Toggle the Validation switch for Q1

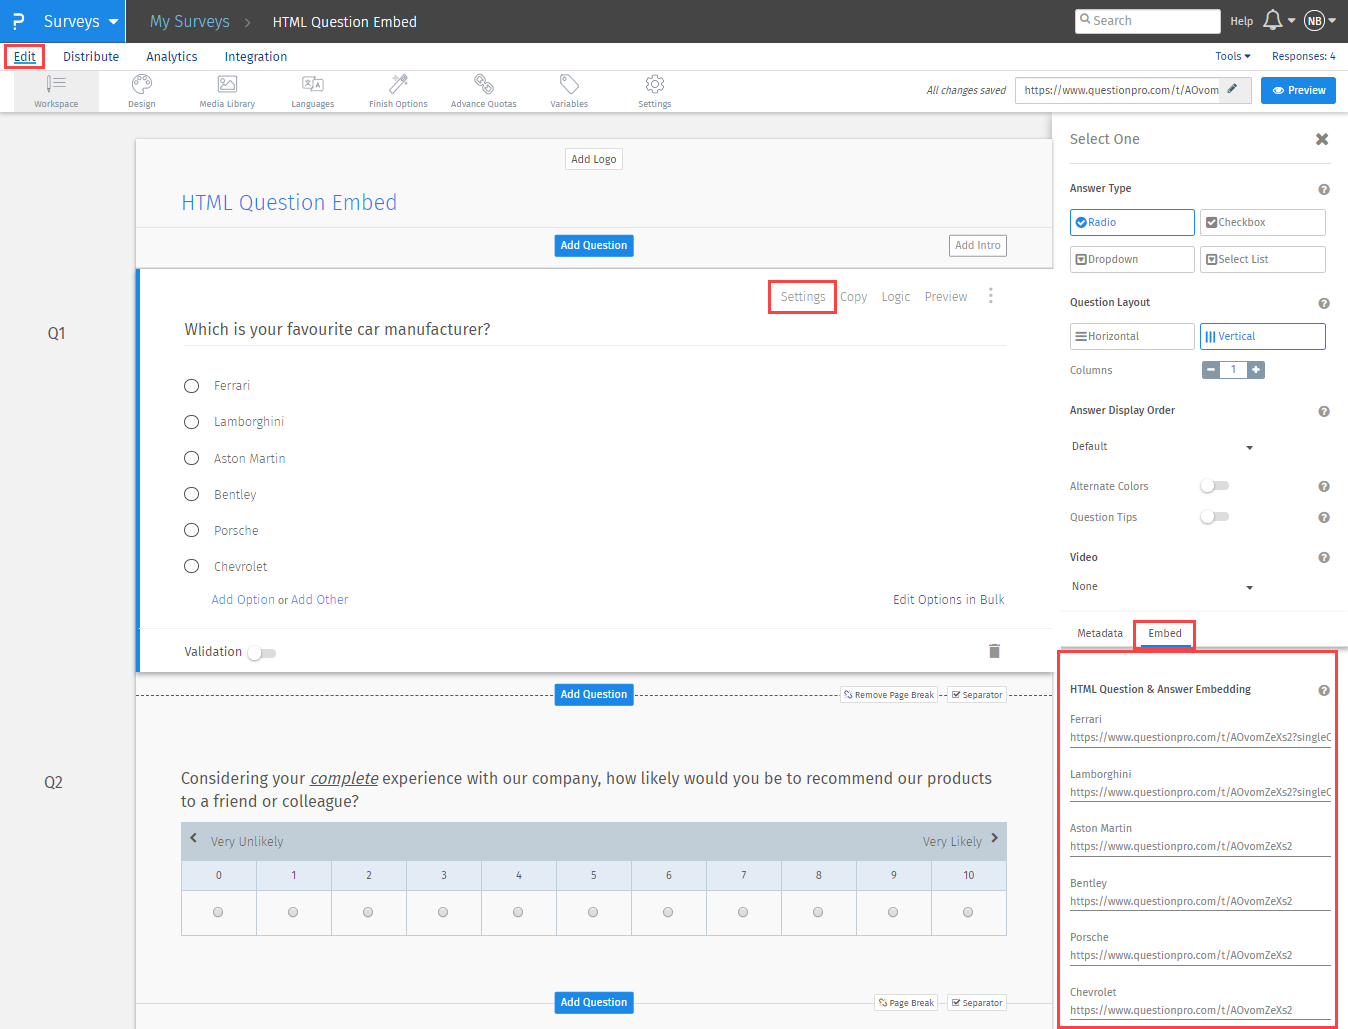click(x=262, y=653)
